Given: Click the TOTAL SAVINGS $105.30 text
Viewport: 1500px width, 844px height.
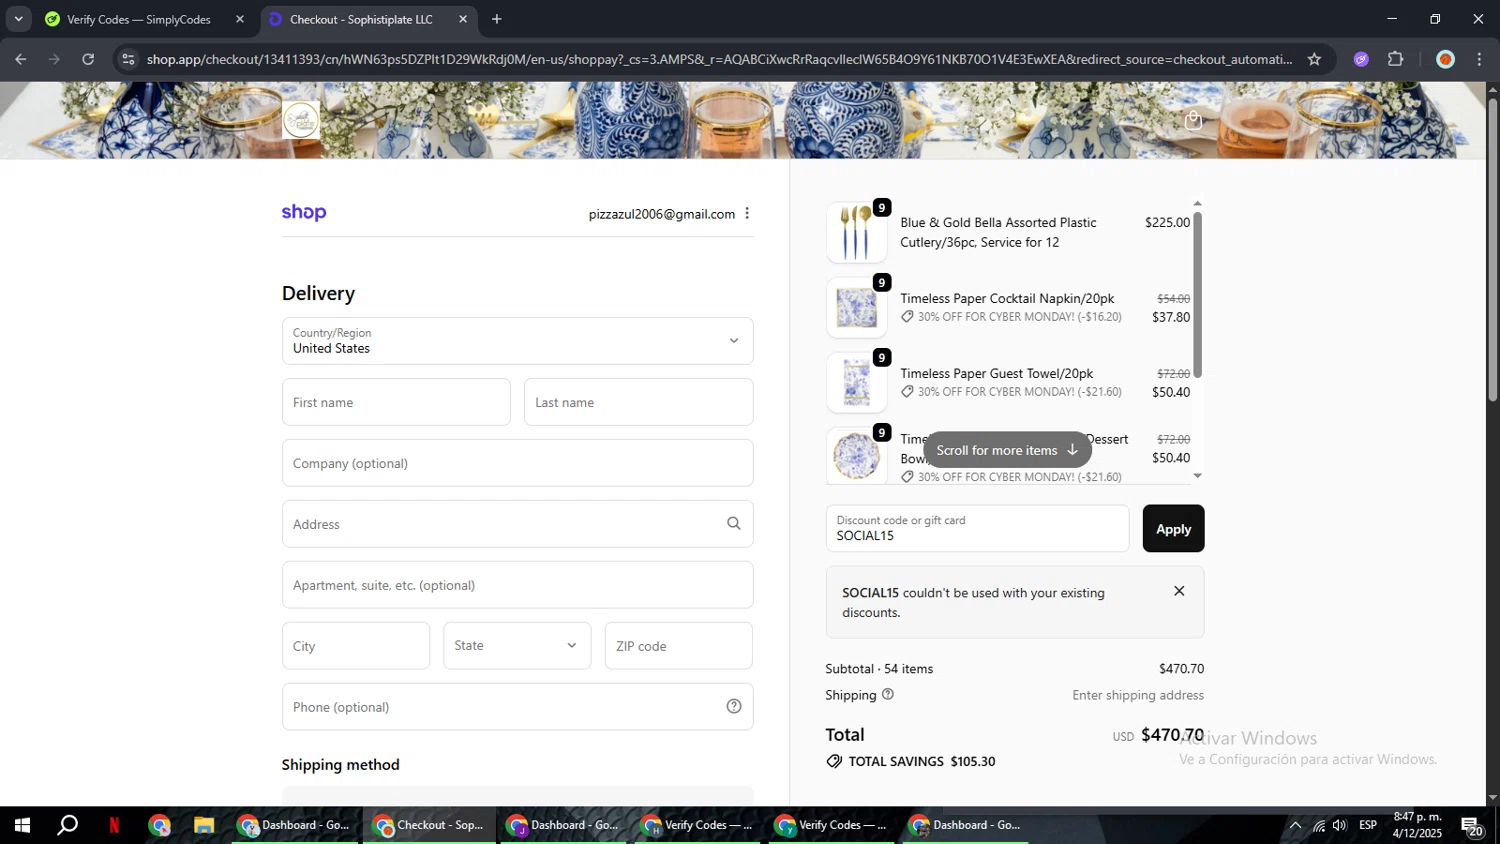Looking at the screenshot, I should click(922, 761).
